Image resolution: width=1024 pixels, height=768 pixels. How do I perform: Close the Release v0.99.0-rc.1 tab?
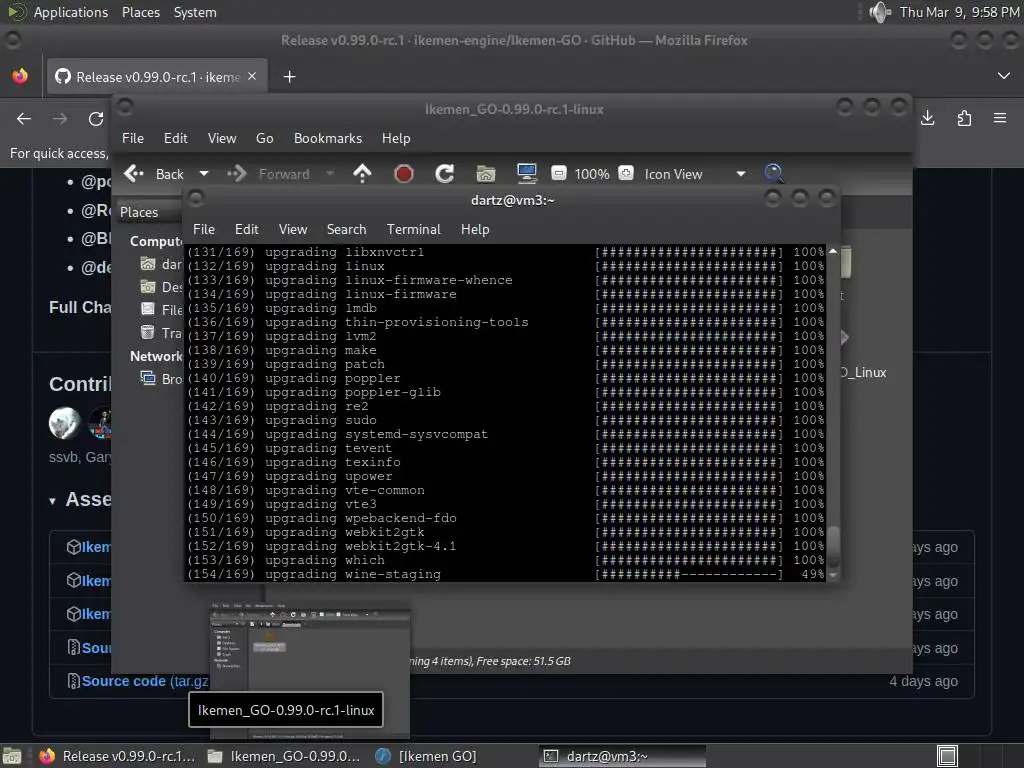pos(252,76)
